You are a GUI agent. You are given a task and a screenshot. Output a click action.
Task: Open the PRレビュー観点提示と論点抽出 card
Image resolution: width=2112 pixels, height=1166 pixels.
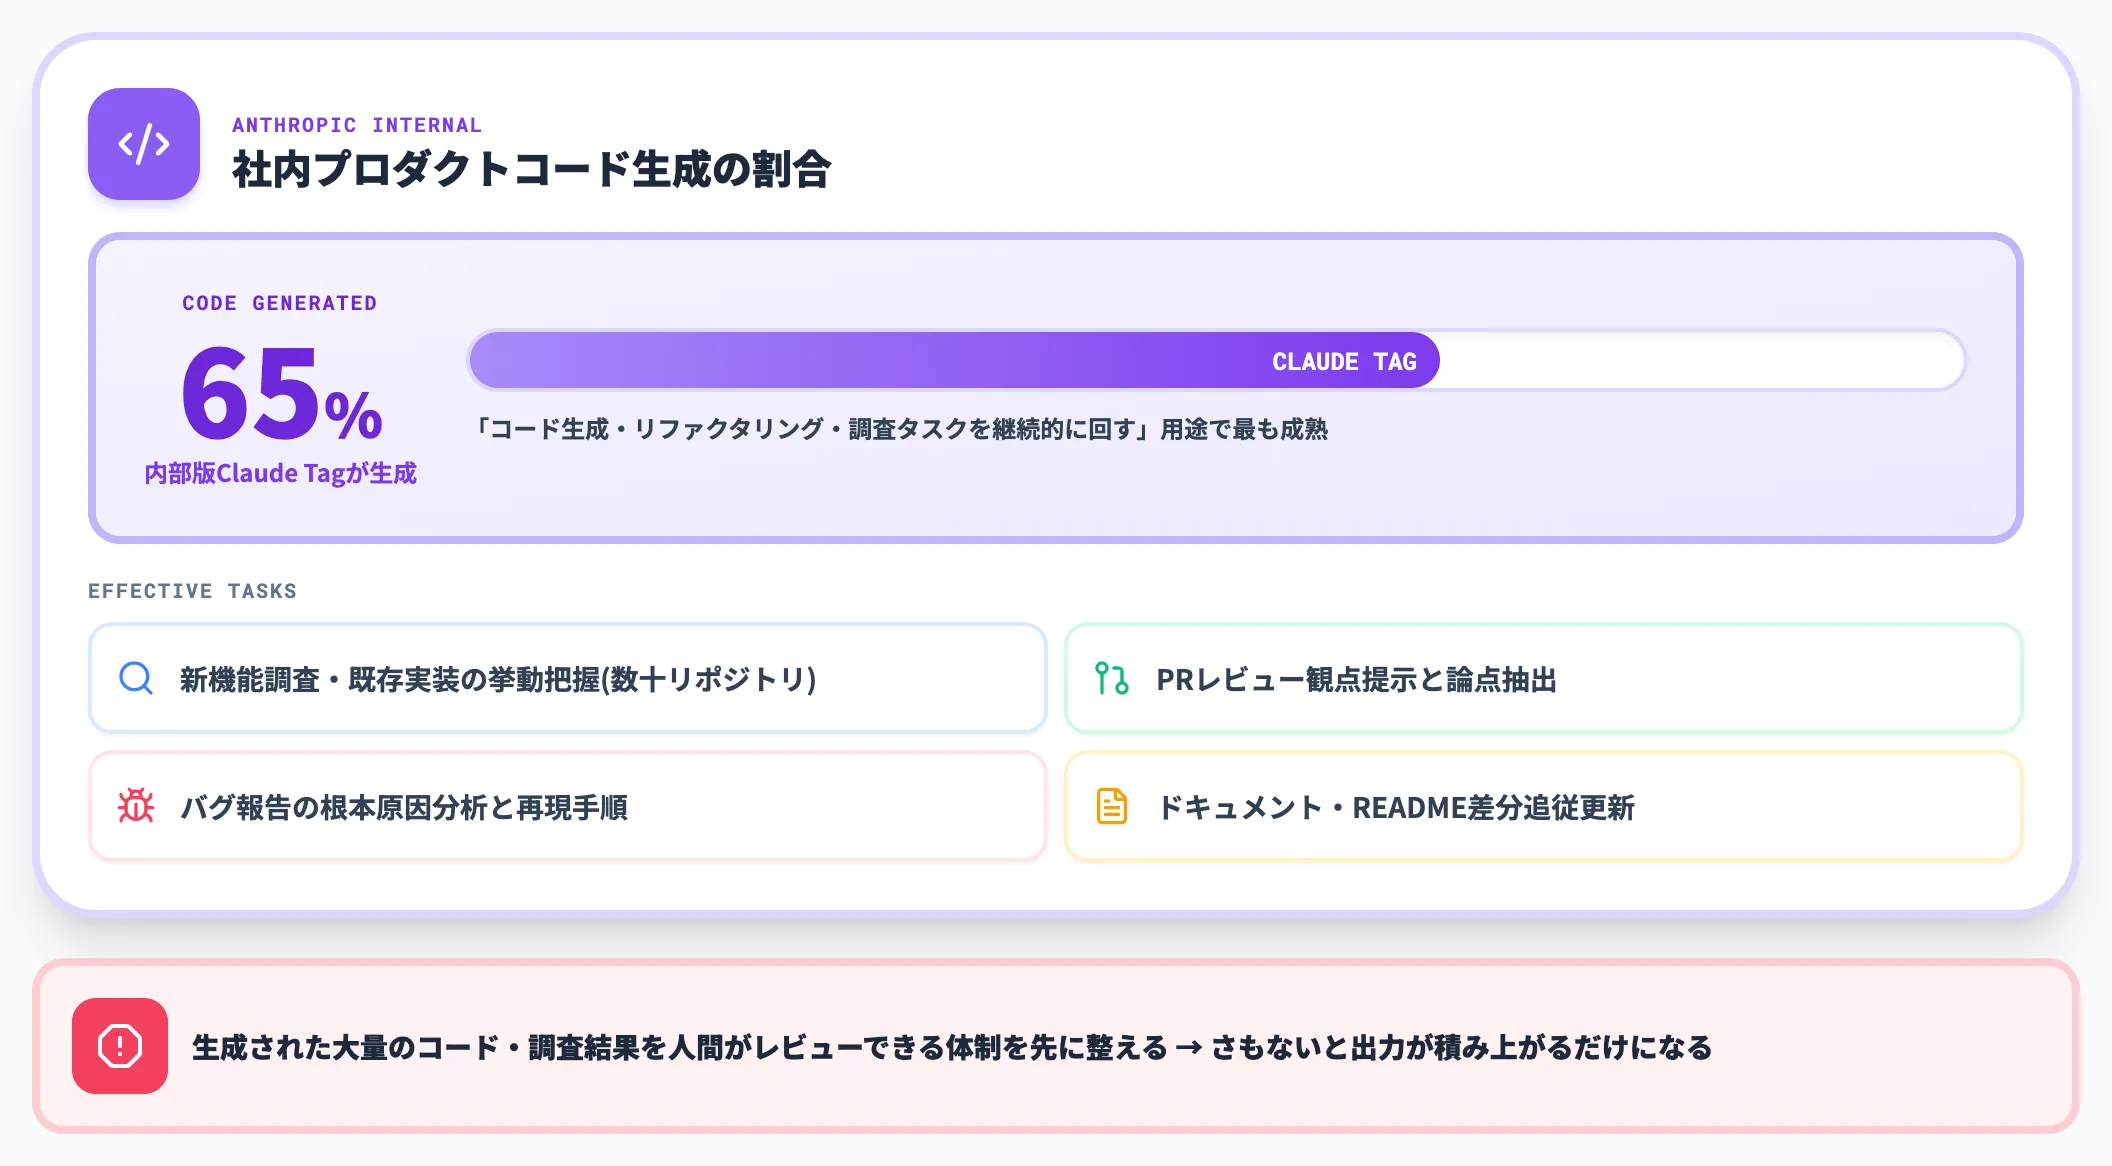[x=1543, y=679]
